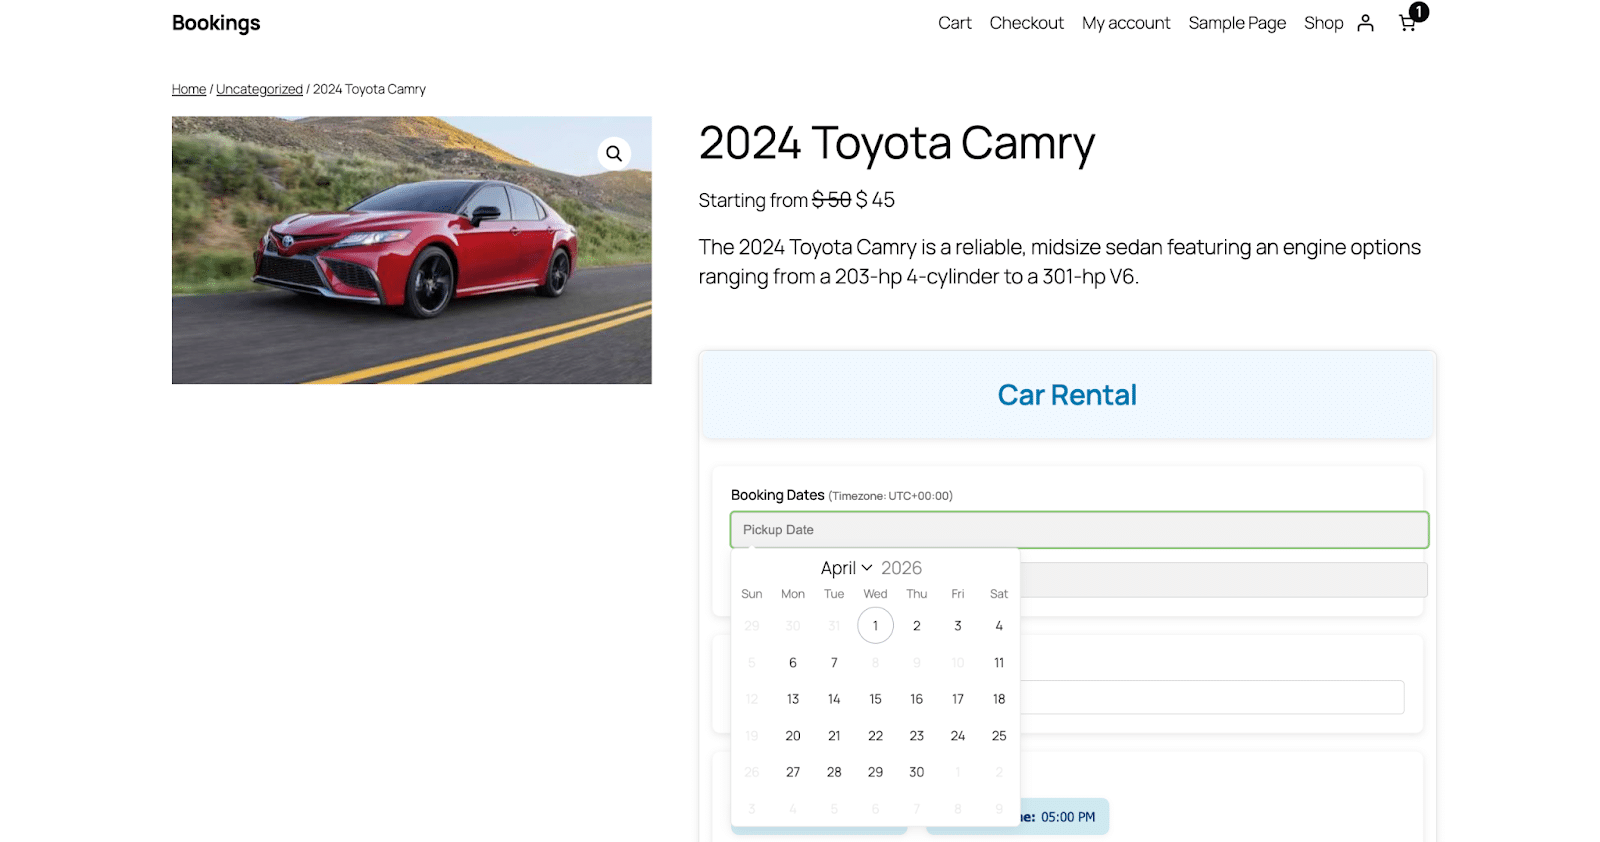
Task: Pick April 22 in the calendar
Action: coord(875,736)
